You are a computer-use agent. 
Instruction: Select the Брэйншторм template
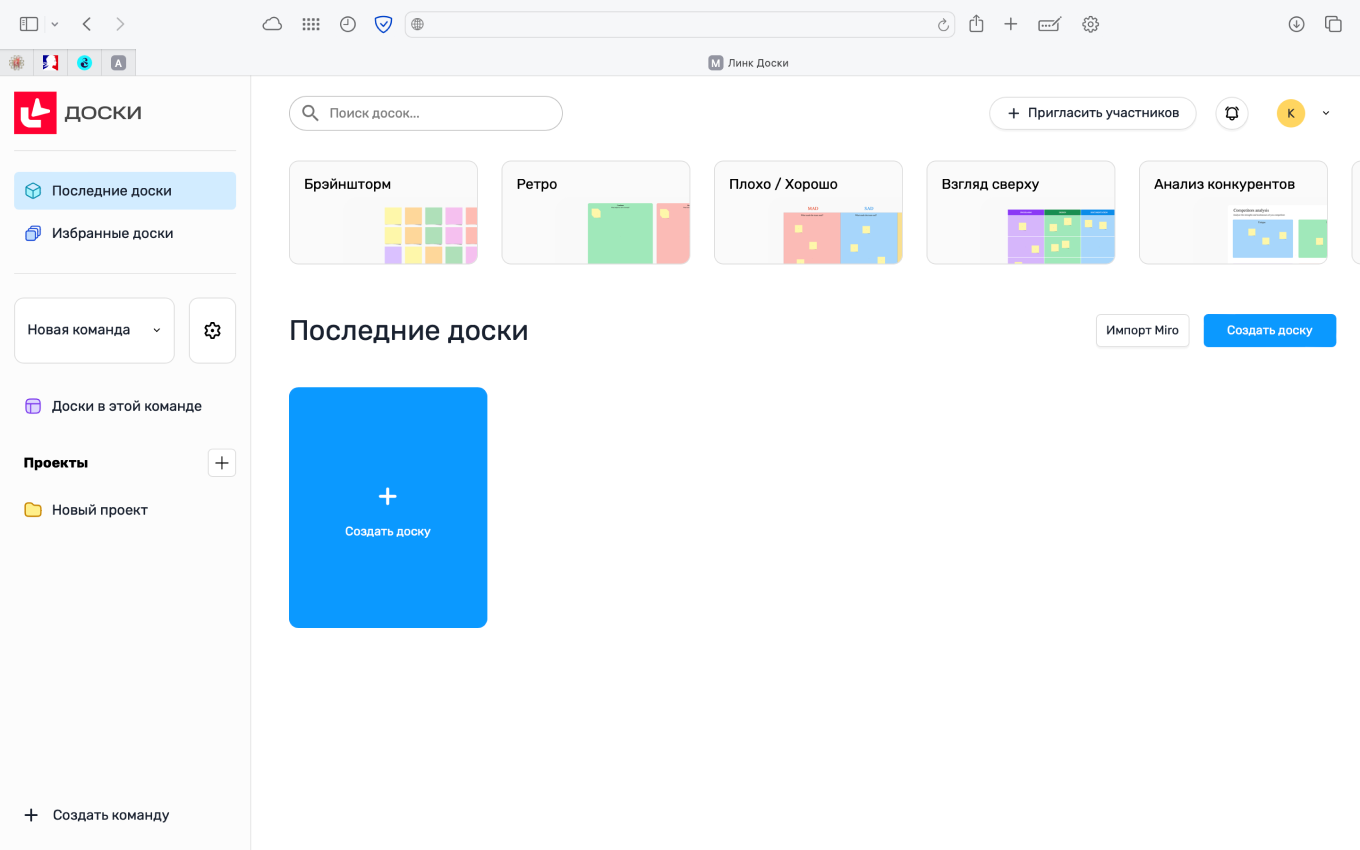click(x=383, y=212)
